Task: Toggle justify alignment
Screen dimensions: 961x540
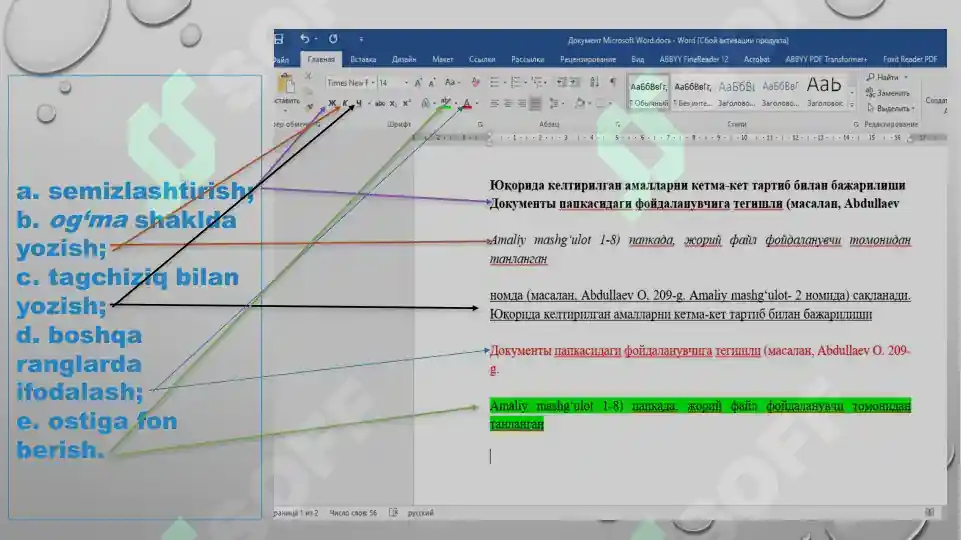Action: [535, 104]
